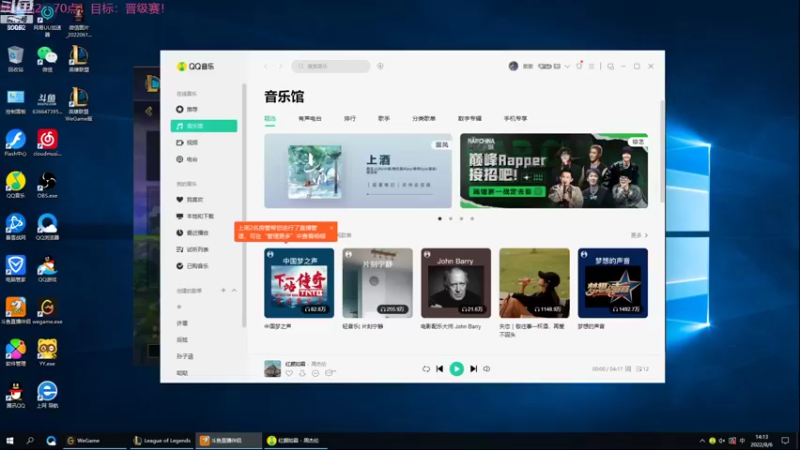Click the now-playing album cover
This screenshot has width=800, height=450.
pyautogui.click(x=272, y=368)
